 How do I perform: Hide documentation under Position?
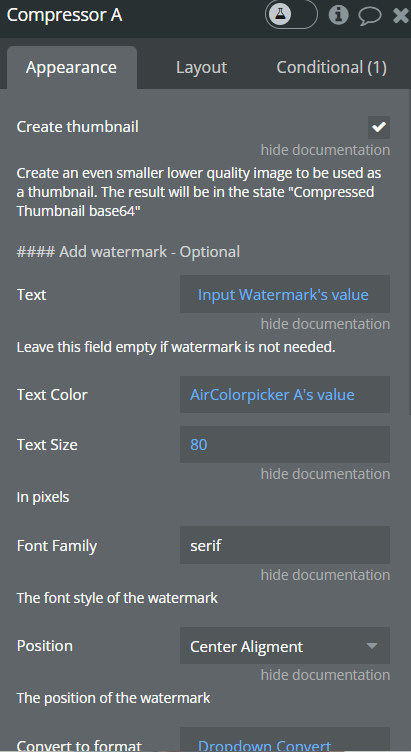coord(325,675)
